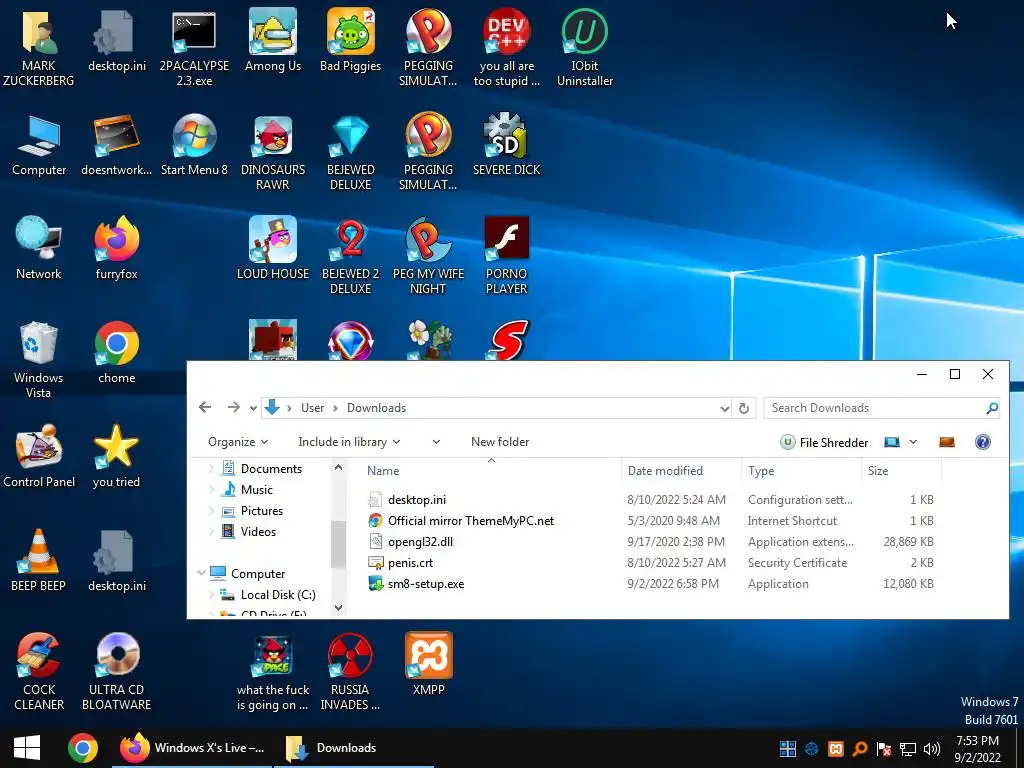Click the volume speaker tray icon
This screenshot has height=768, width=1024.
click(x=932, y=749)
